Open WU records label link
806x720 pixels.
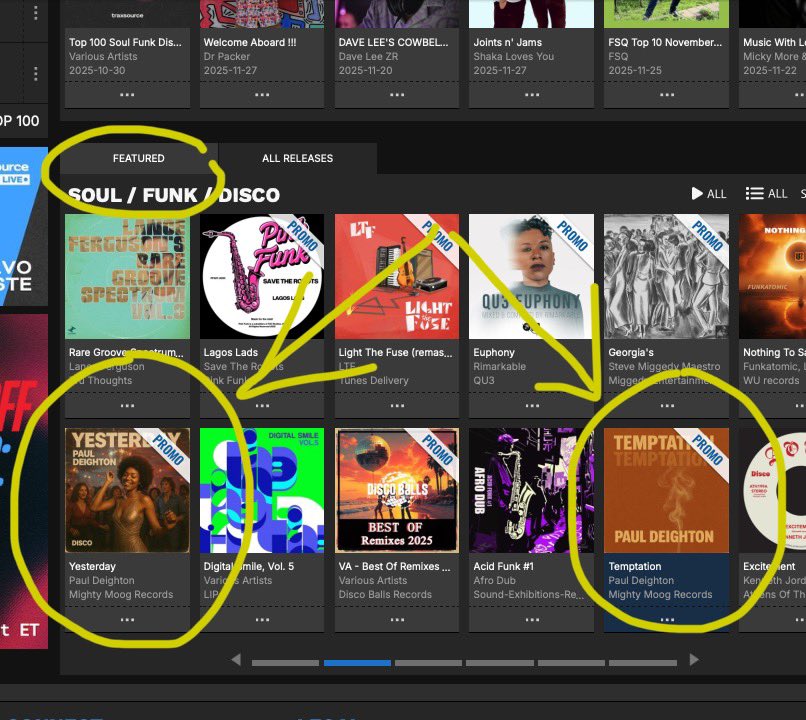point(771,380)
